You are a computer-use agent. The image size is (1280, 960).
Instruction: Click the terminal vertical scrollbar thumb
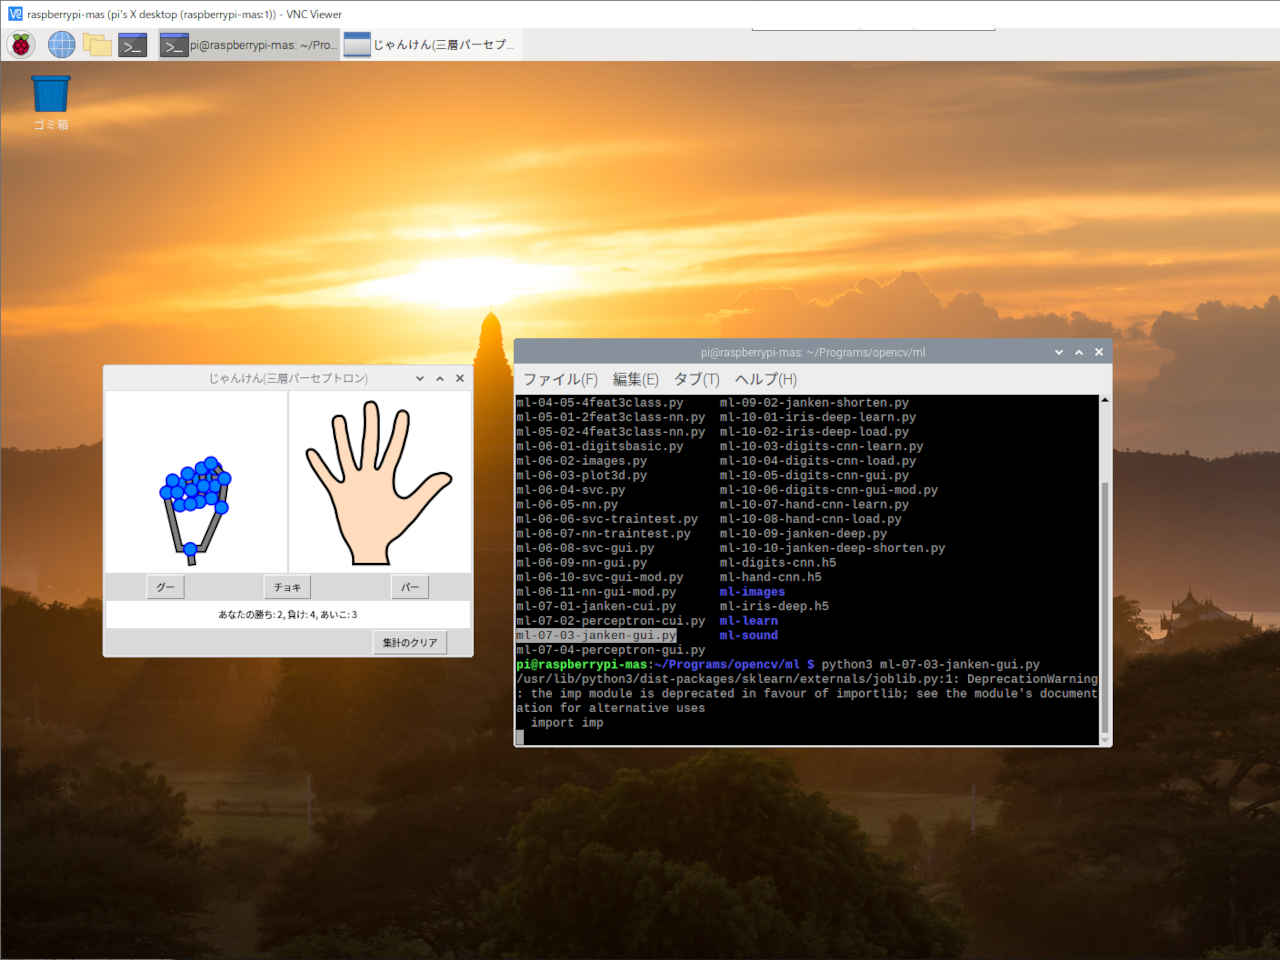pyautogui.click(x=1105, y=608)
